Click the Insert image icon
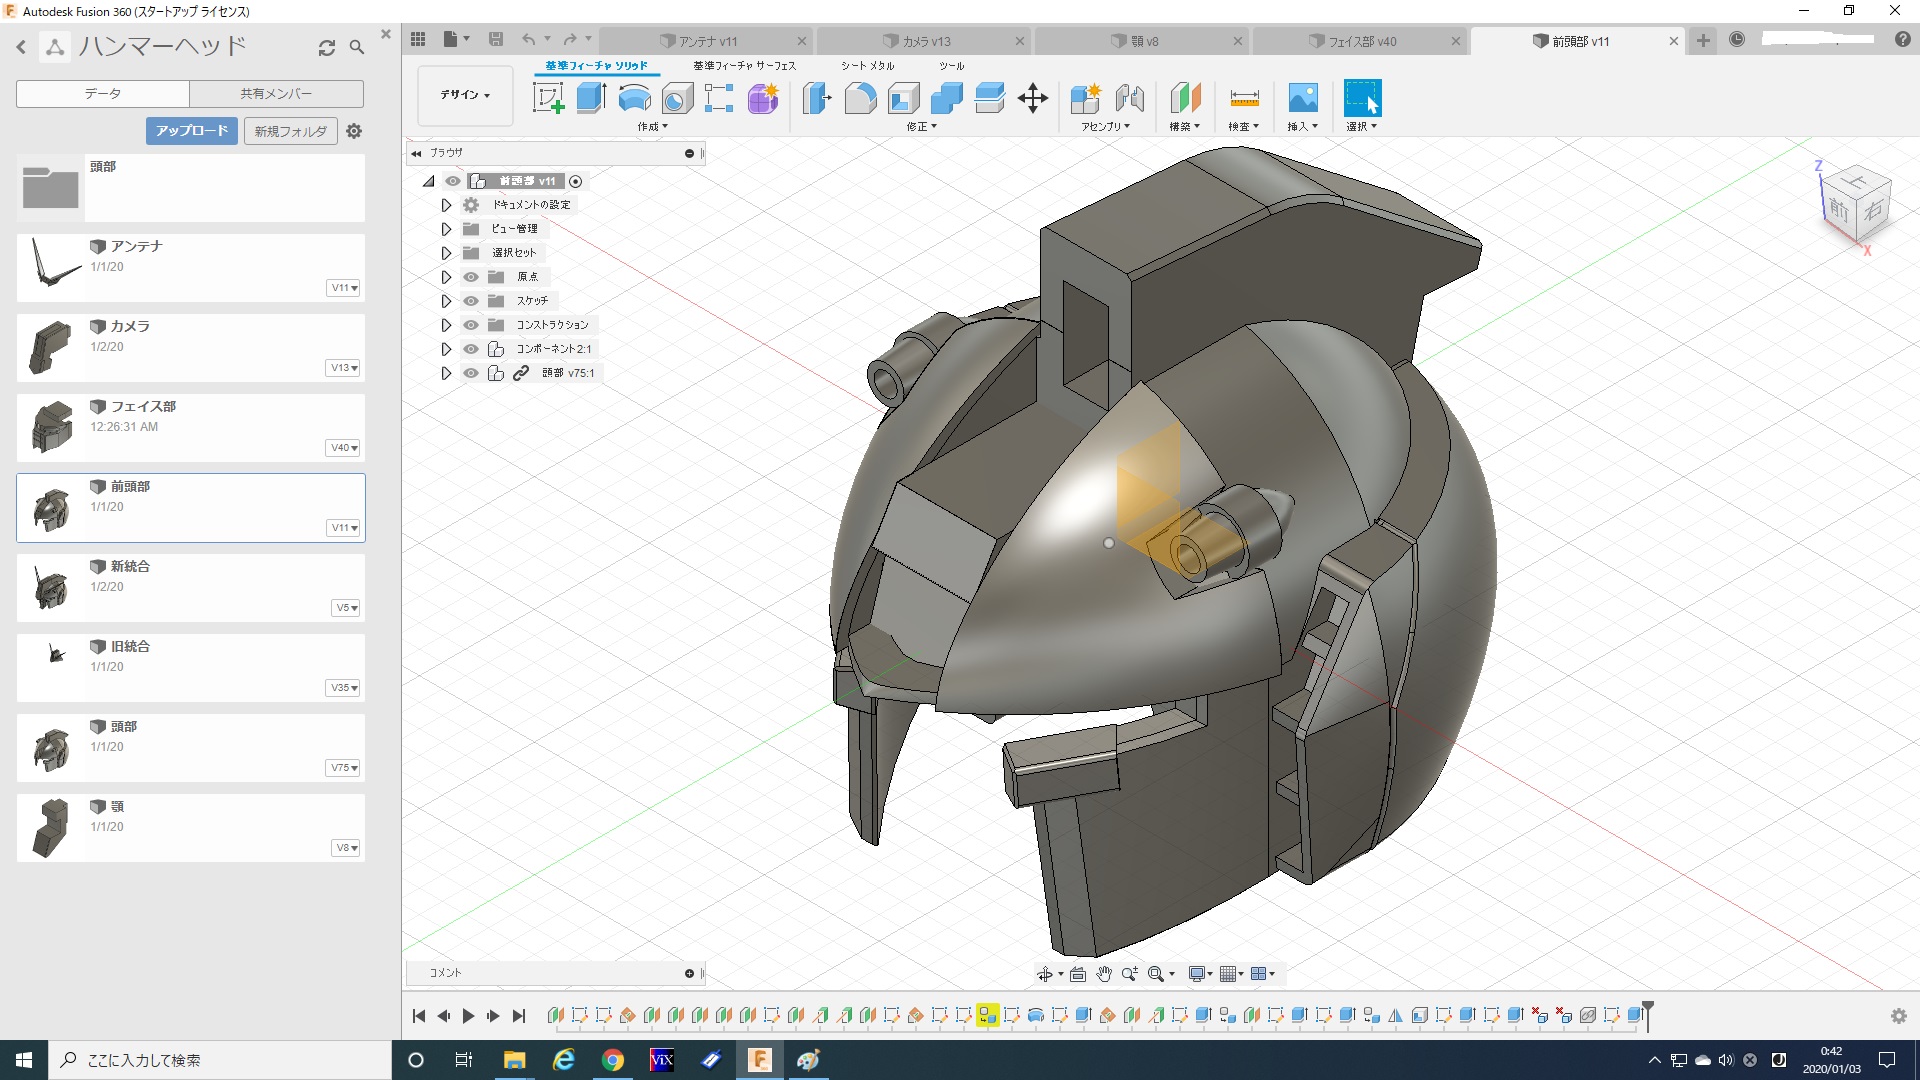The width and height of the screenshot is (1920, 1080). coord(1302,98)
